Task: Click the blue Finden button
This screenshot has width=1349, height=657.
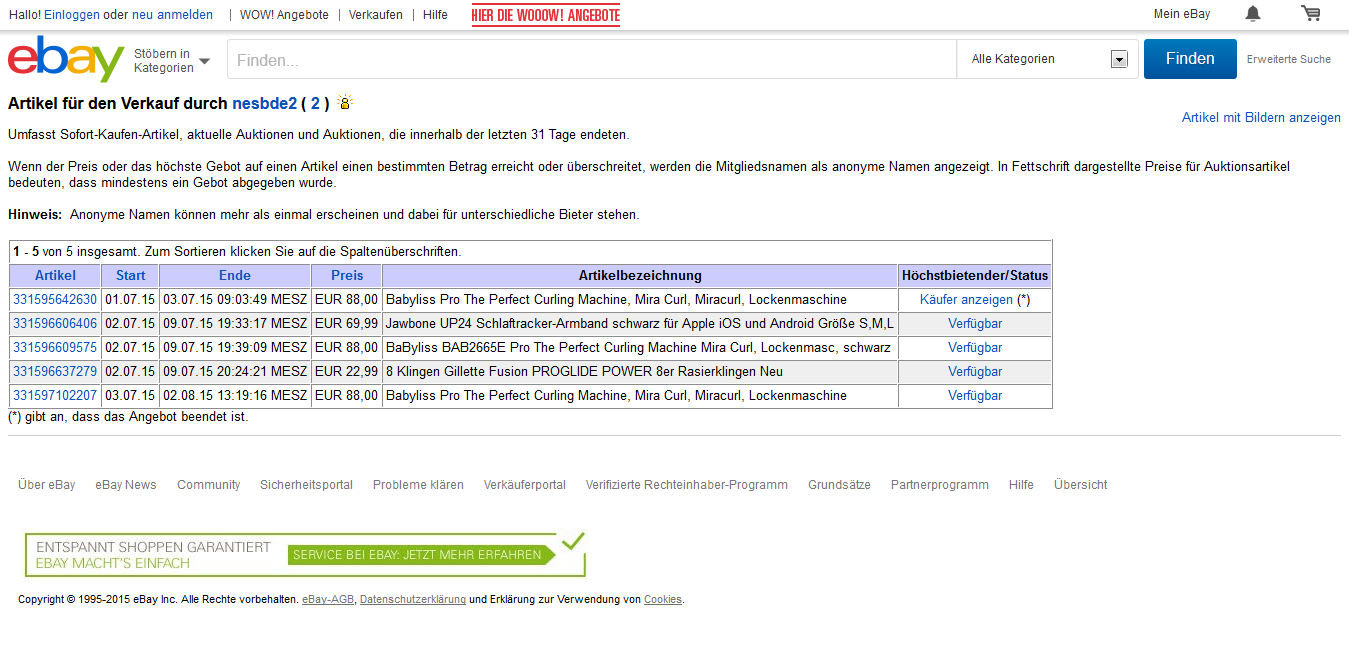Action: click(1190, 59)
